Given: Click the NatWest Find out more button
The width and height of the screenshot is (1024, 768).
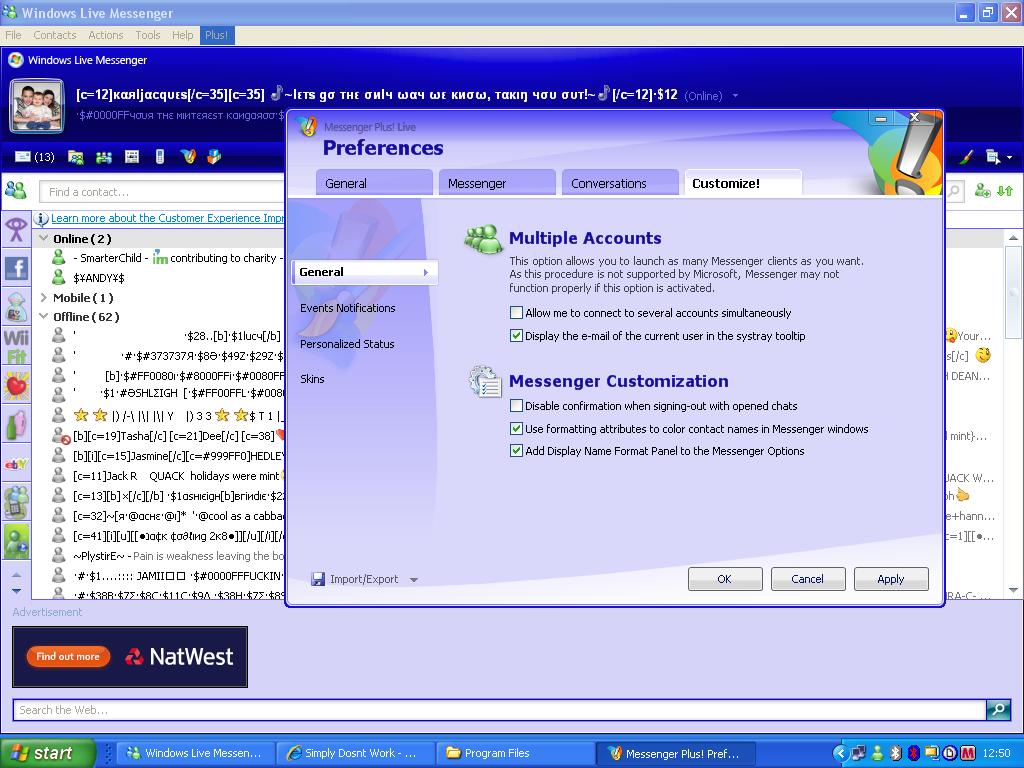Looking at the screenshot, I should pyautogui.click(x=68, y=656).
